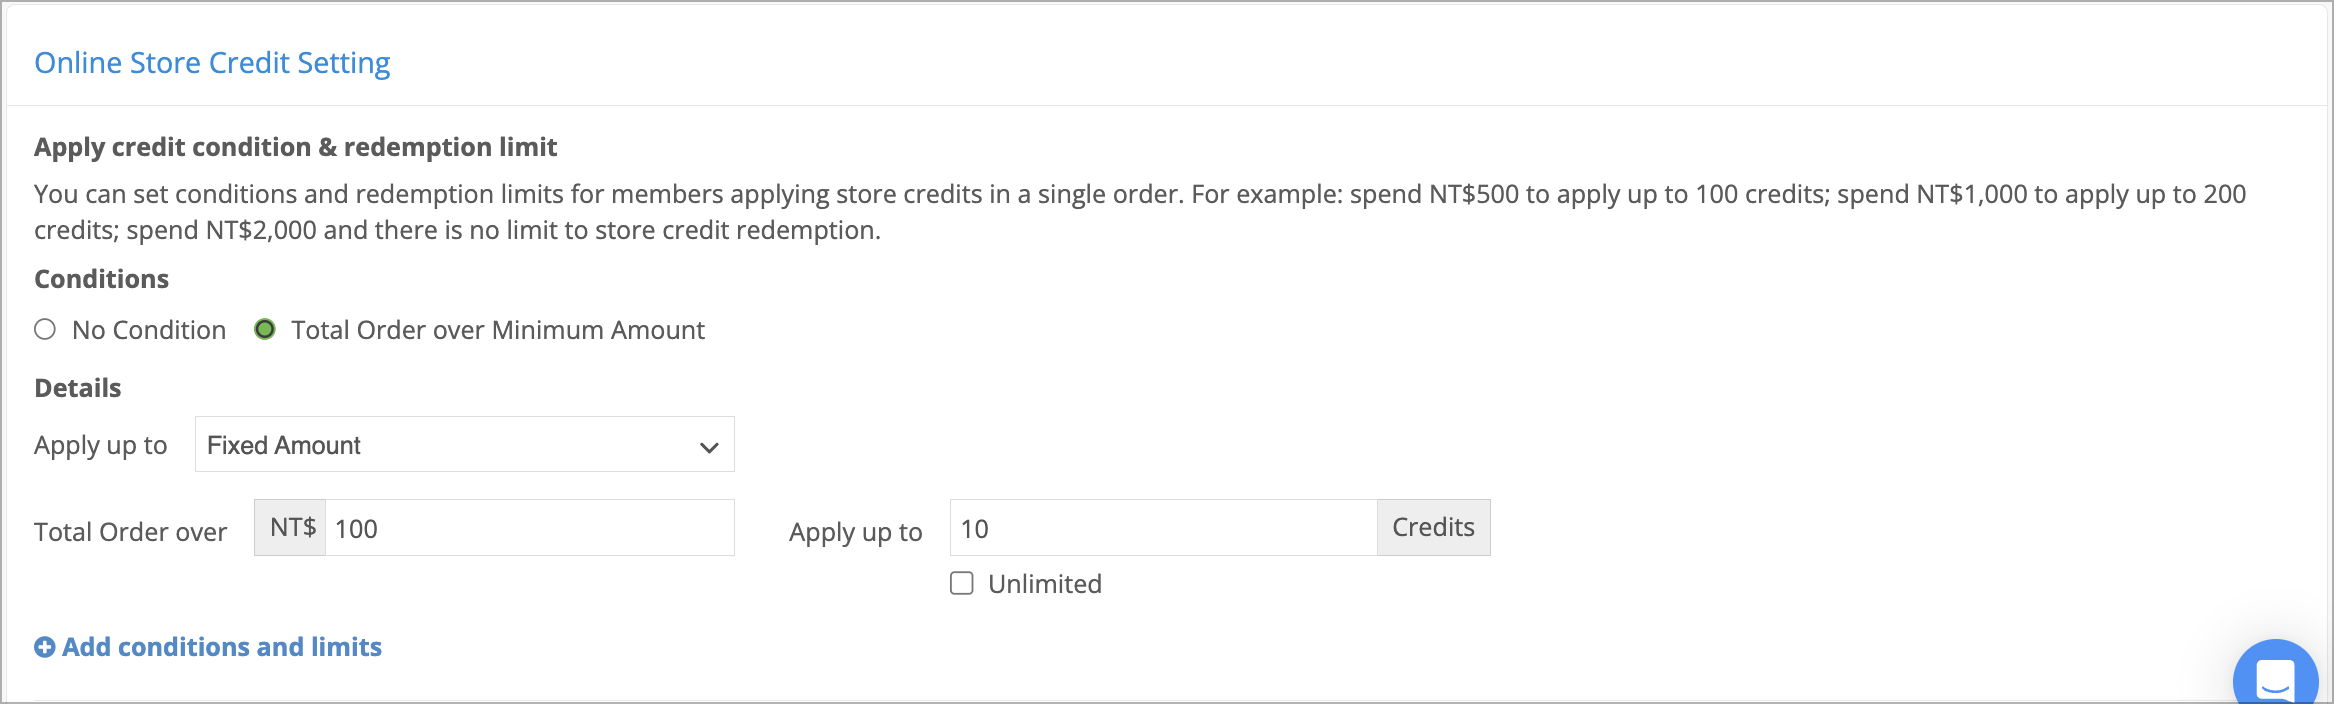Click the Credits suffix label
This screenshot has width=2334, height=704.
click(1434, 528)
